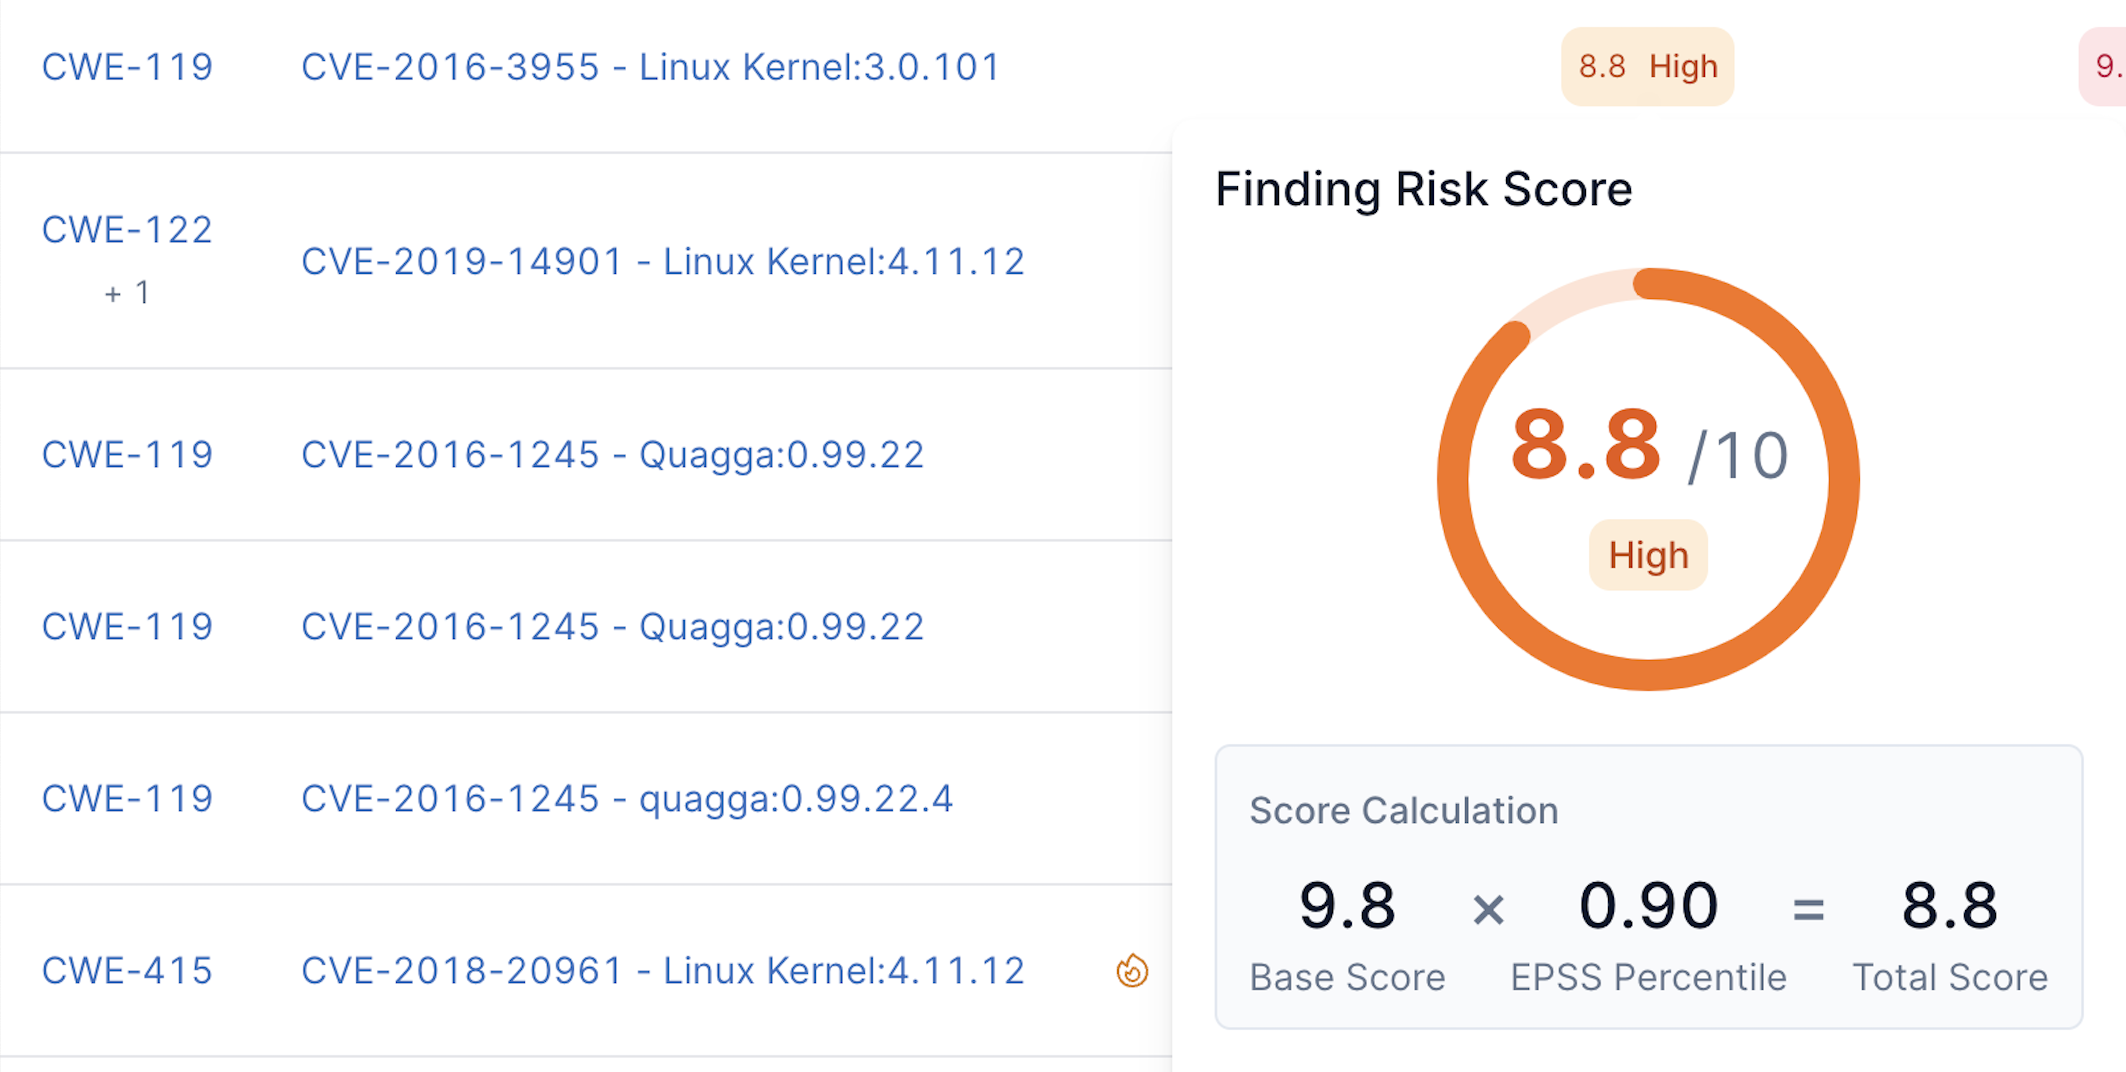This screenshot has height=1072, width=2126.
Task: Open CVE-2019-14901 Linux Kernel:4.11.12 finding
Action: click(662, 262)
